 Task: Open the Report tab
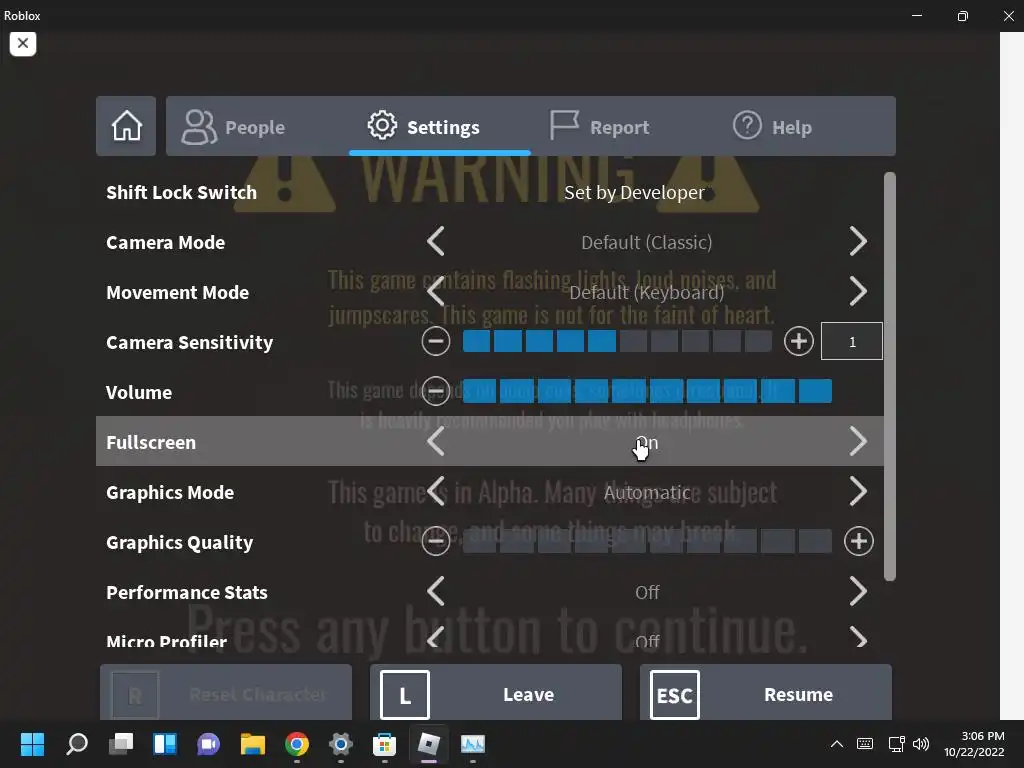[599, 126]
